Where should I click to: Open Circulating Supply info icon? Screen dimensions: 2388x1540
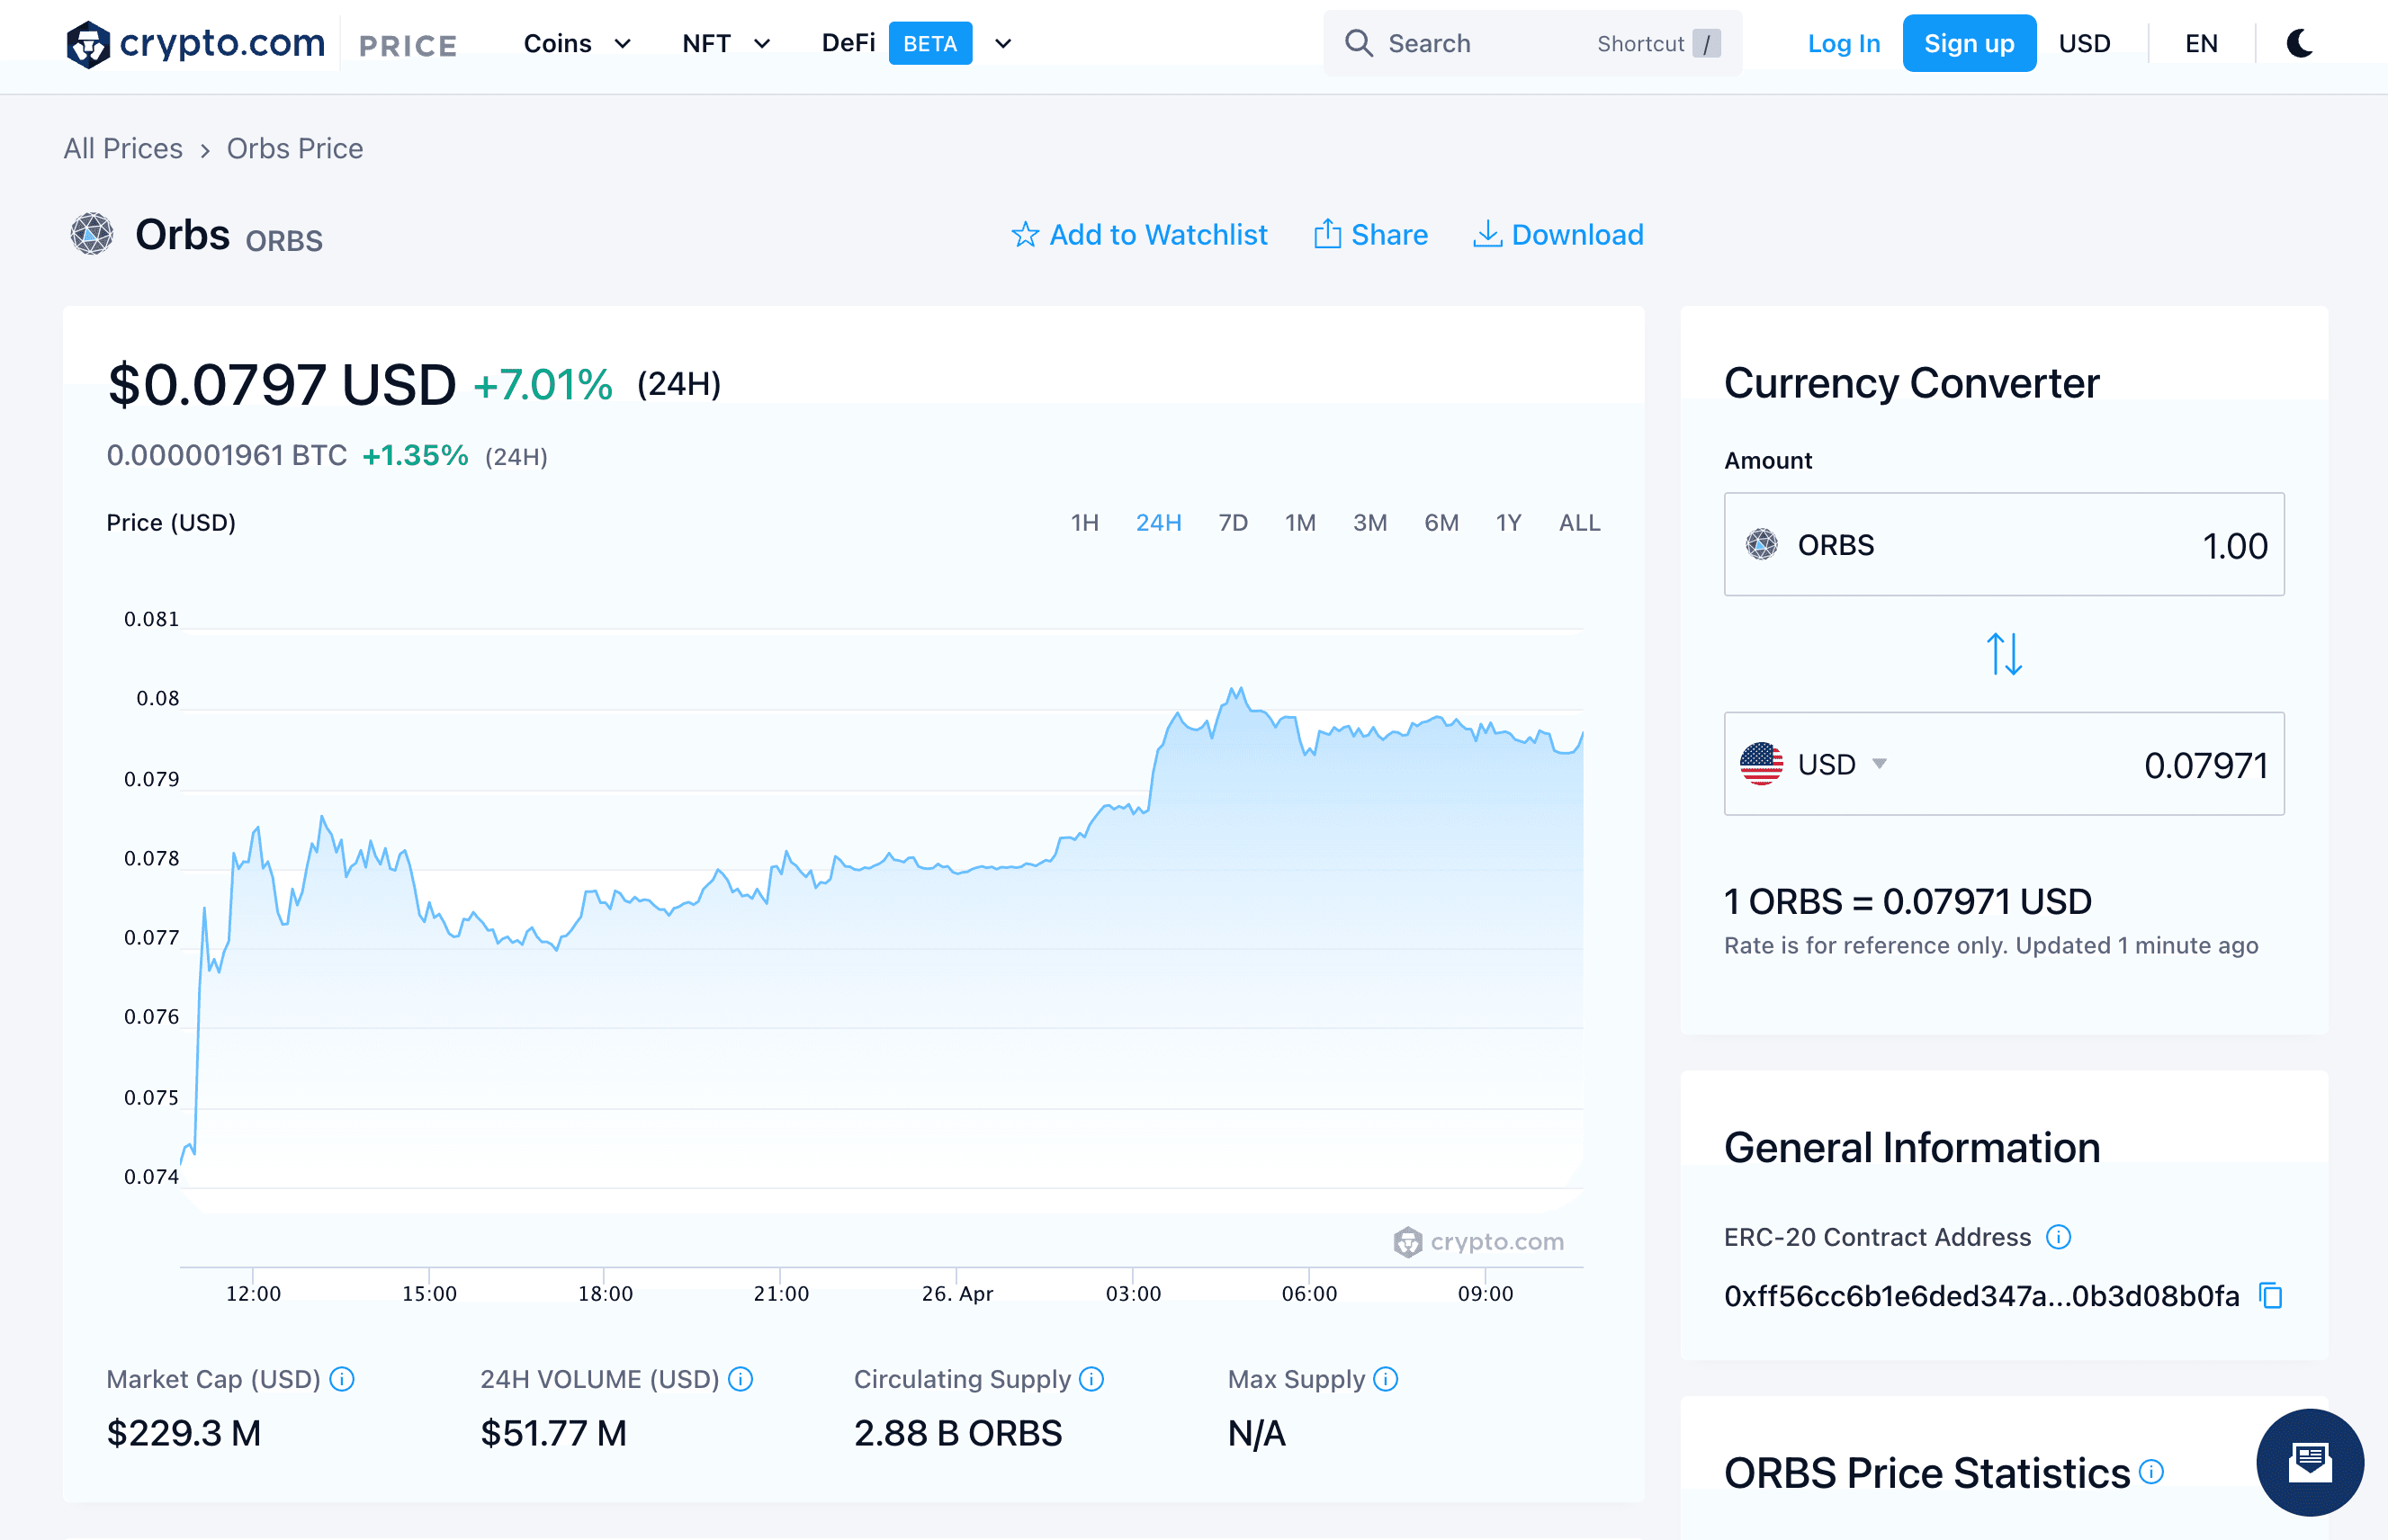[1091, 1379]
